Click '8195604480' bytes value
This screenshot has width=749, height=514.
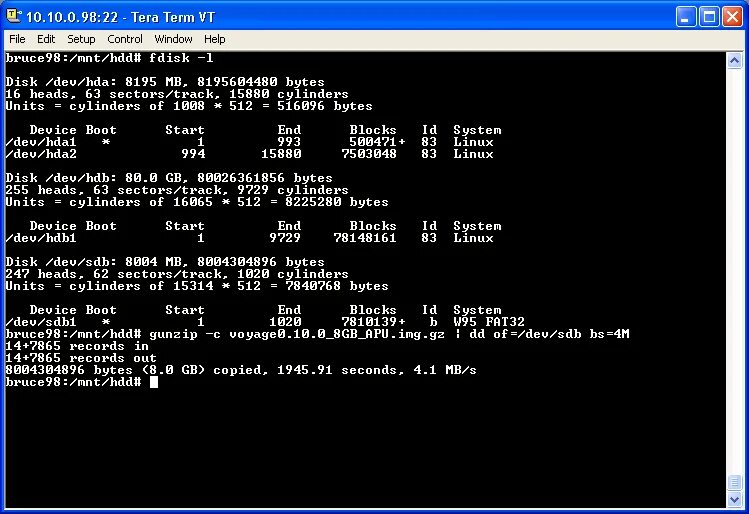coord(237,82)
